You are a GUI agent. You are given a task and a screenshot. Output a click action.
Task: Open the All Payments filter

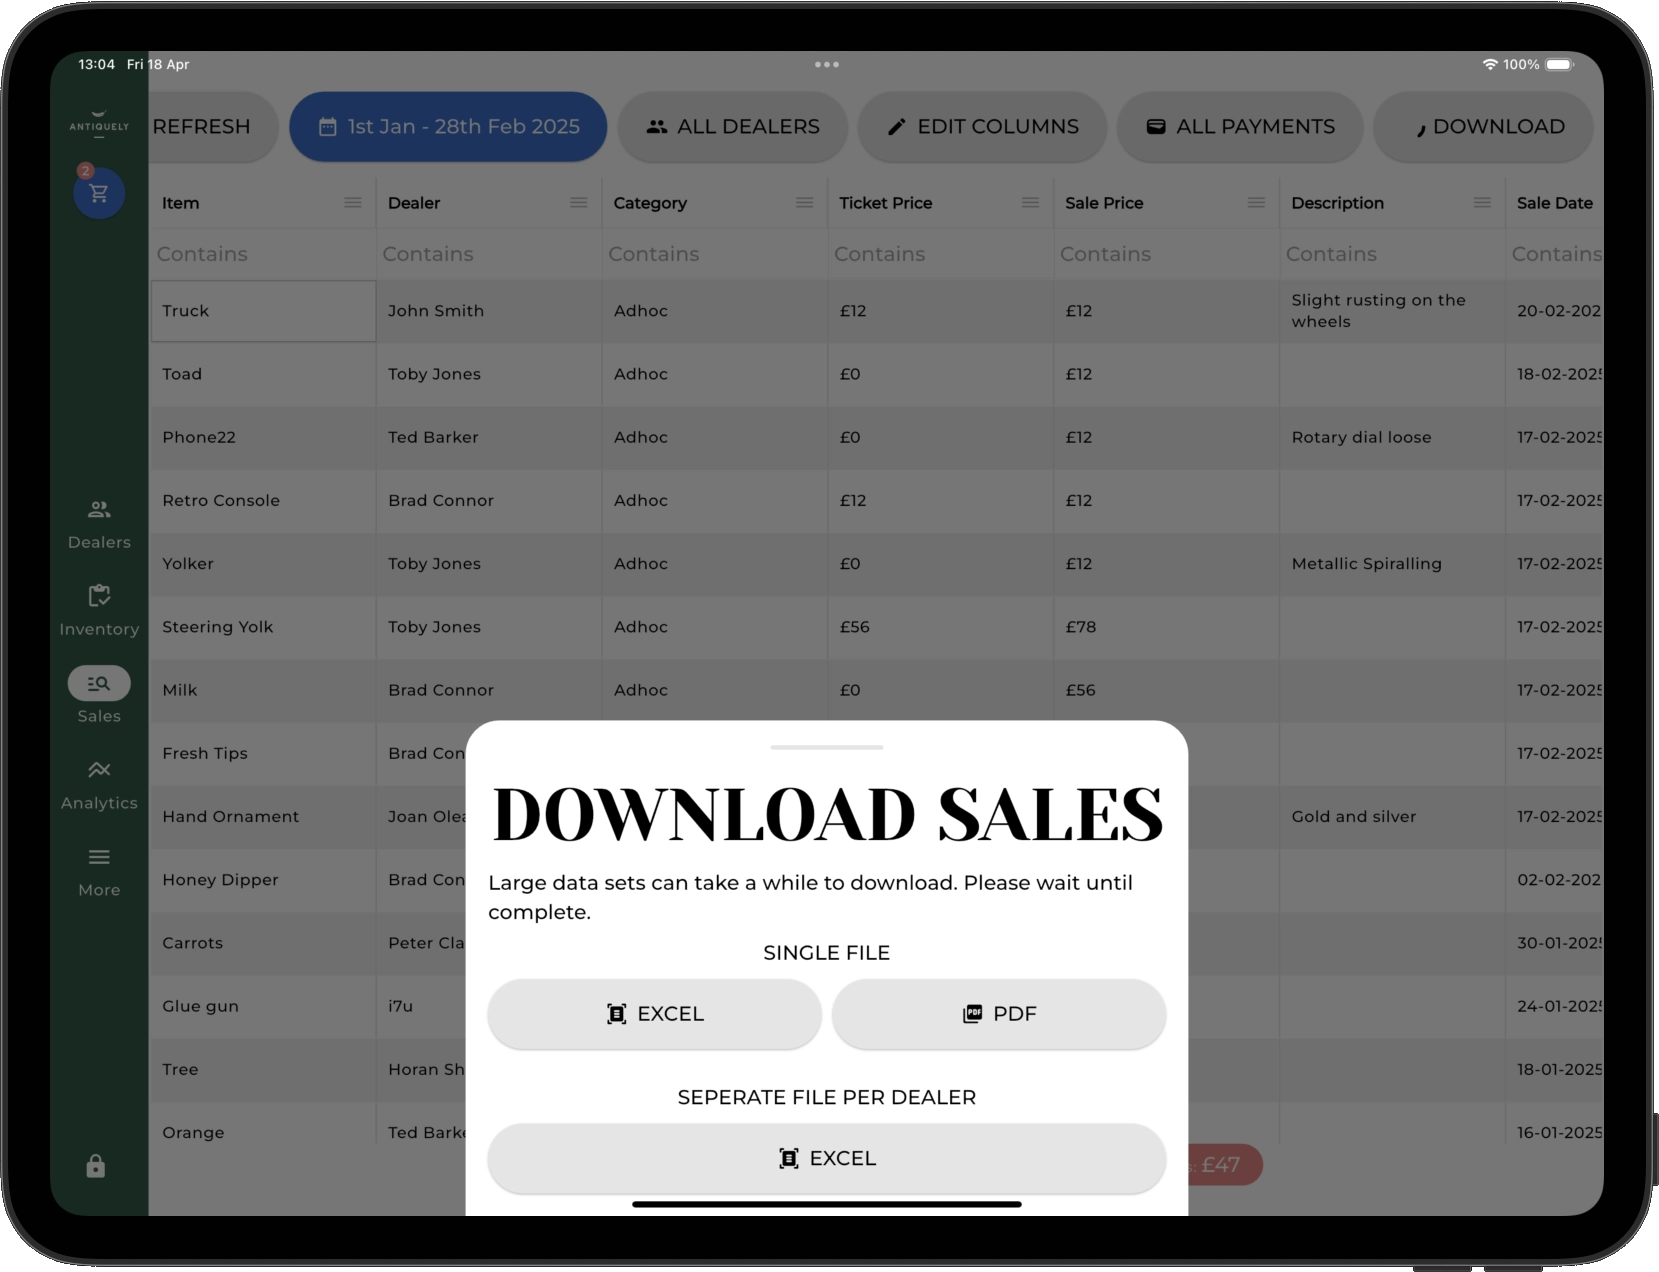point(1240,127)
